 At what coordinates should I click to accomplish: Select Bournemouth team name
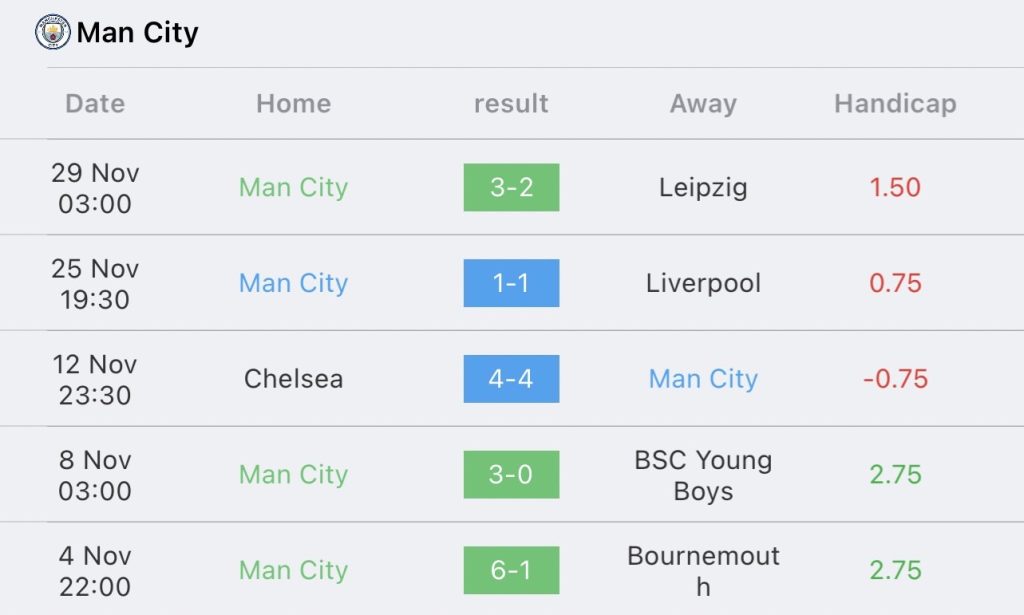703,571
